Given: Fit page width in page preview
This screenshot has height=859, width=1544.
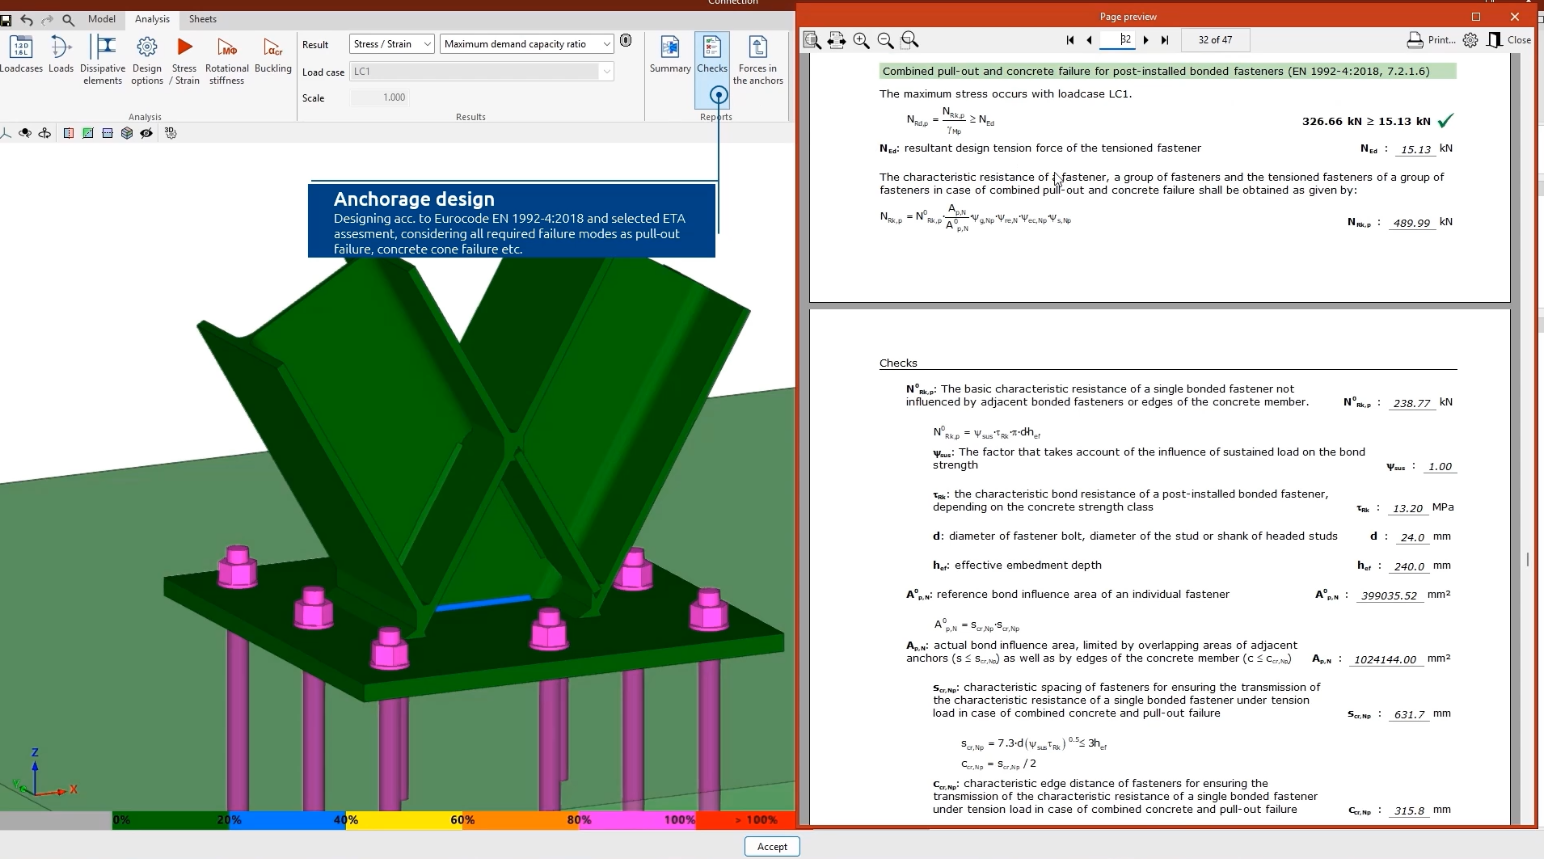Looking at the screenshot, I should 837,40.
